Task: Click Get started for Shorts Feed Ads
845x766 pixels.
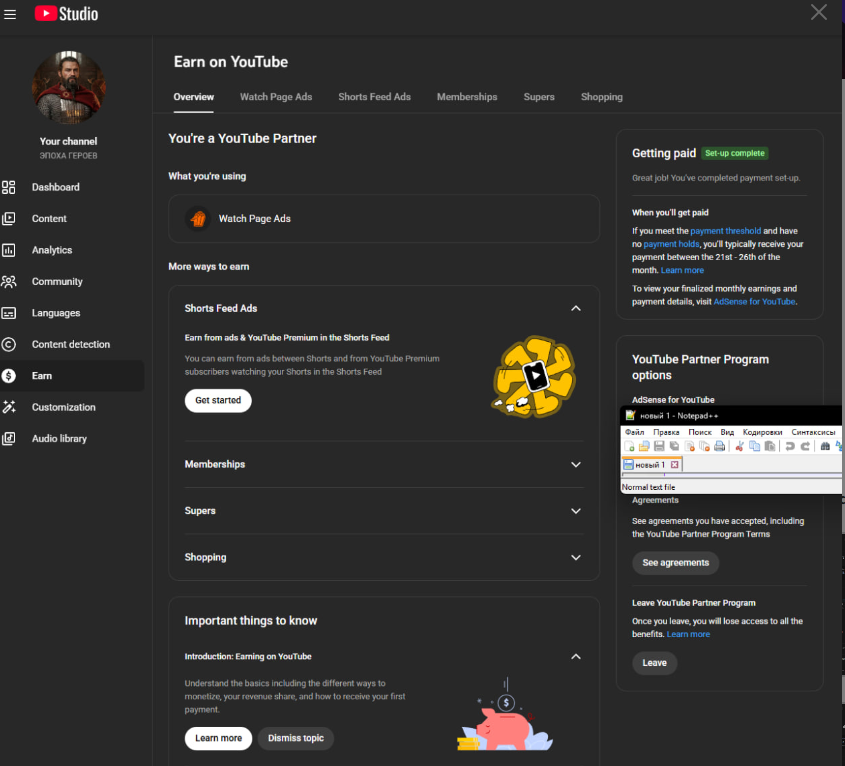Action: click(218, 401)
